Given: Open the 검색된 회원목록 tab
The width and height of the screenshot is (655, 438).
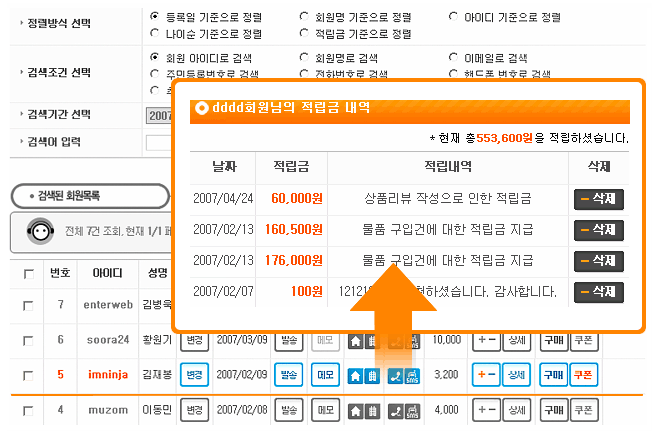Looking at the screenshot, I should point(88,195).
